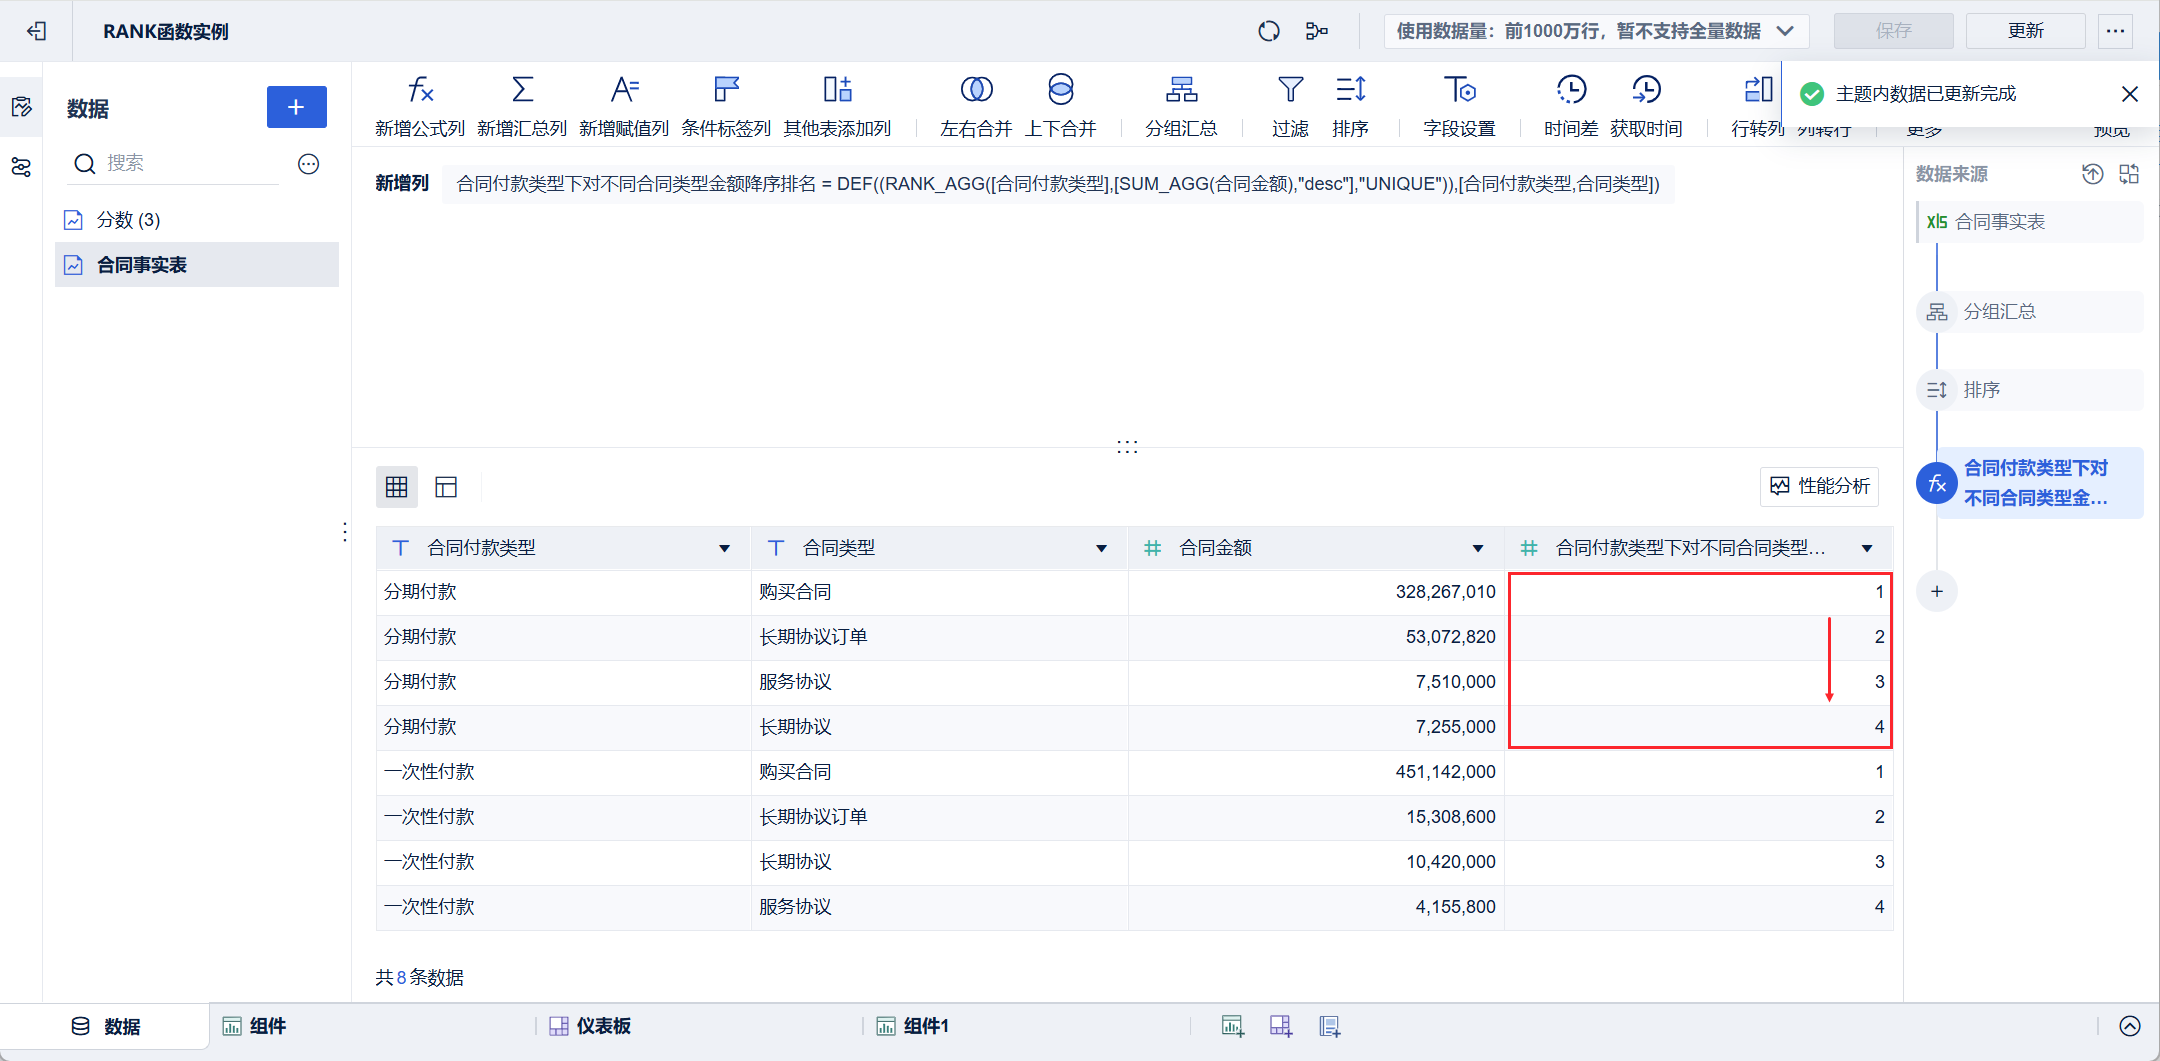Open the three-dot more menu in header
2160x1061 pixels.
click(2115, 31)
